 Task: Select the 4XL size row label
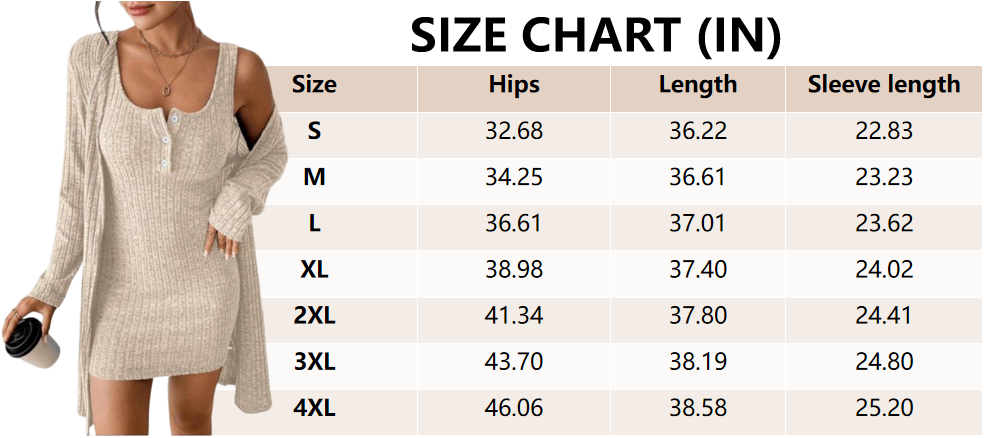(x=314, y=410)
